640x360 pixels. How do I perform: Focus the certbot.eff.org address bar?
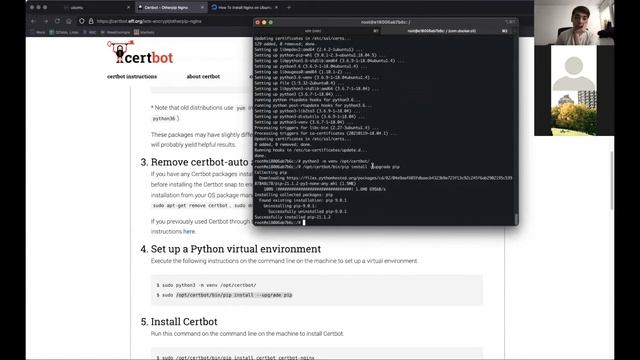point(149,21)
